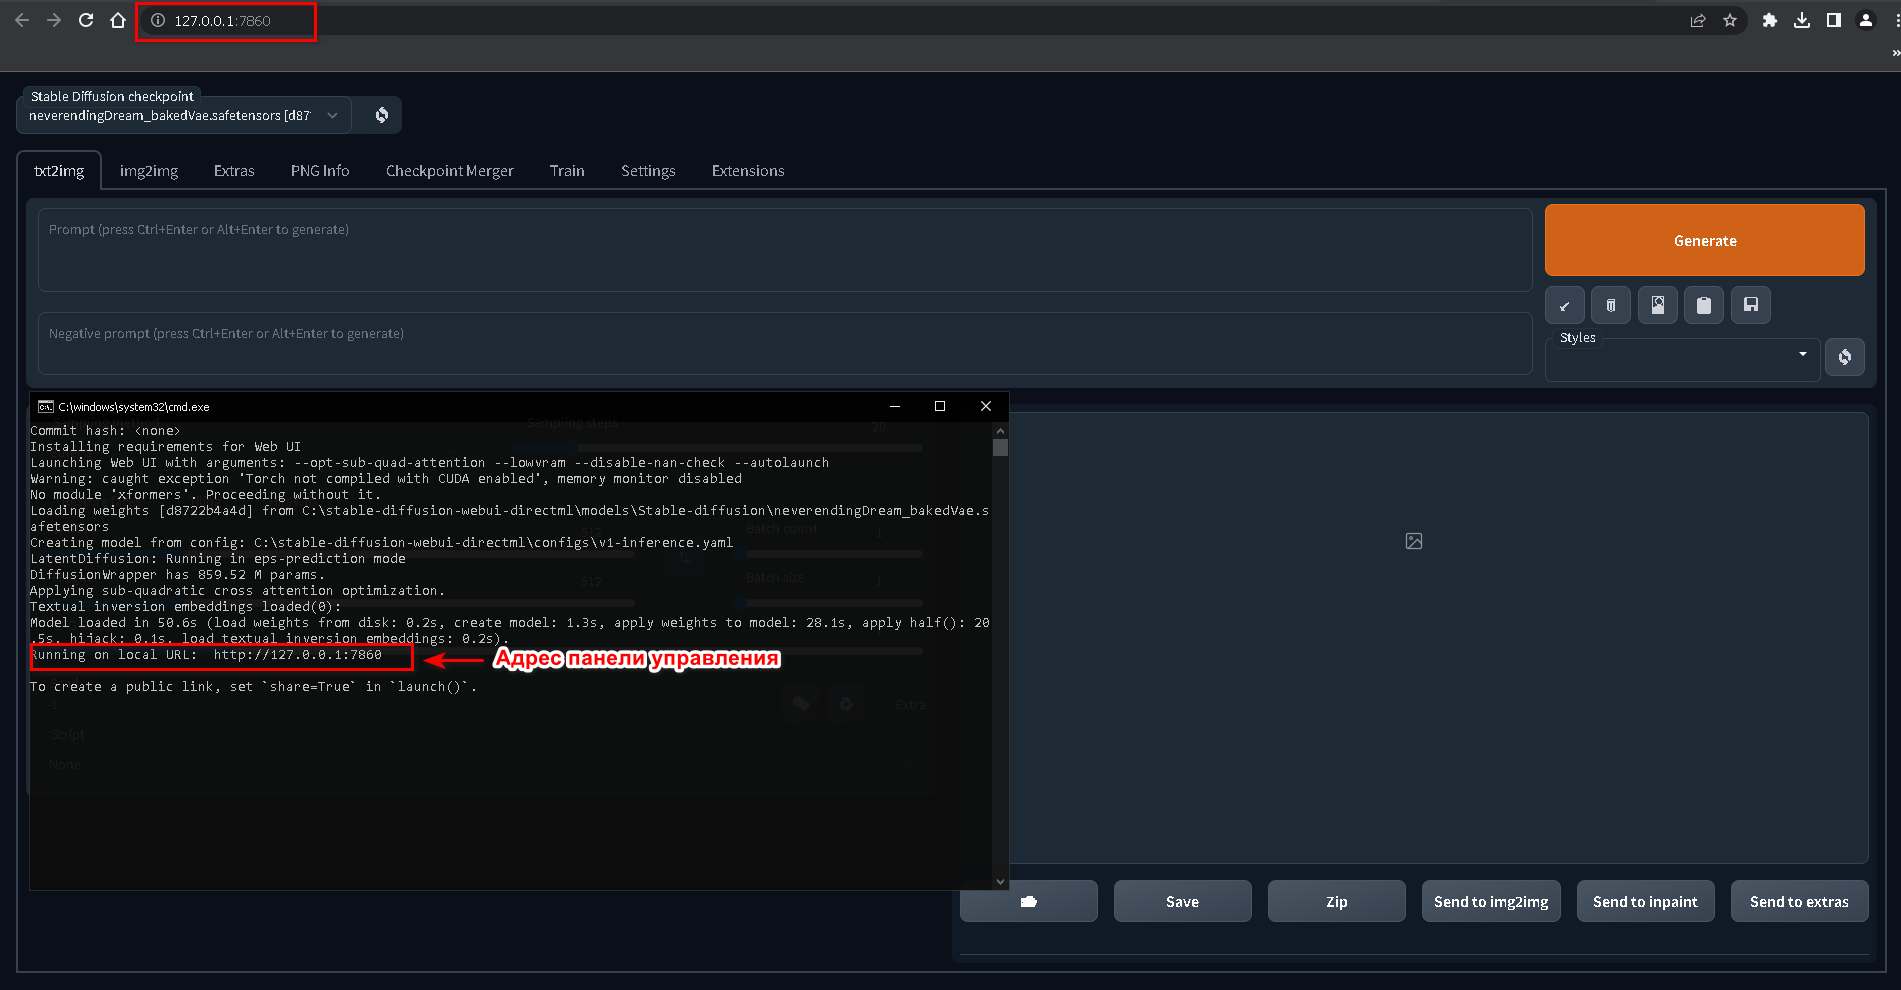This screenshot has width=1901, height=990.
Task: Open the PNG Info tab
Action: (x=320, y=171)
